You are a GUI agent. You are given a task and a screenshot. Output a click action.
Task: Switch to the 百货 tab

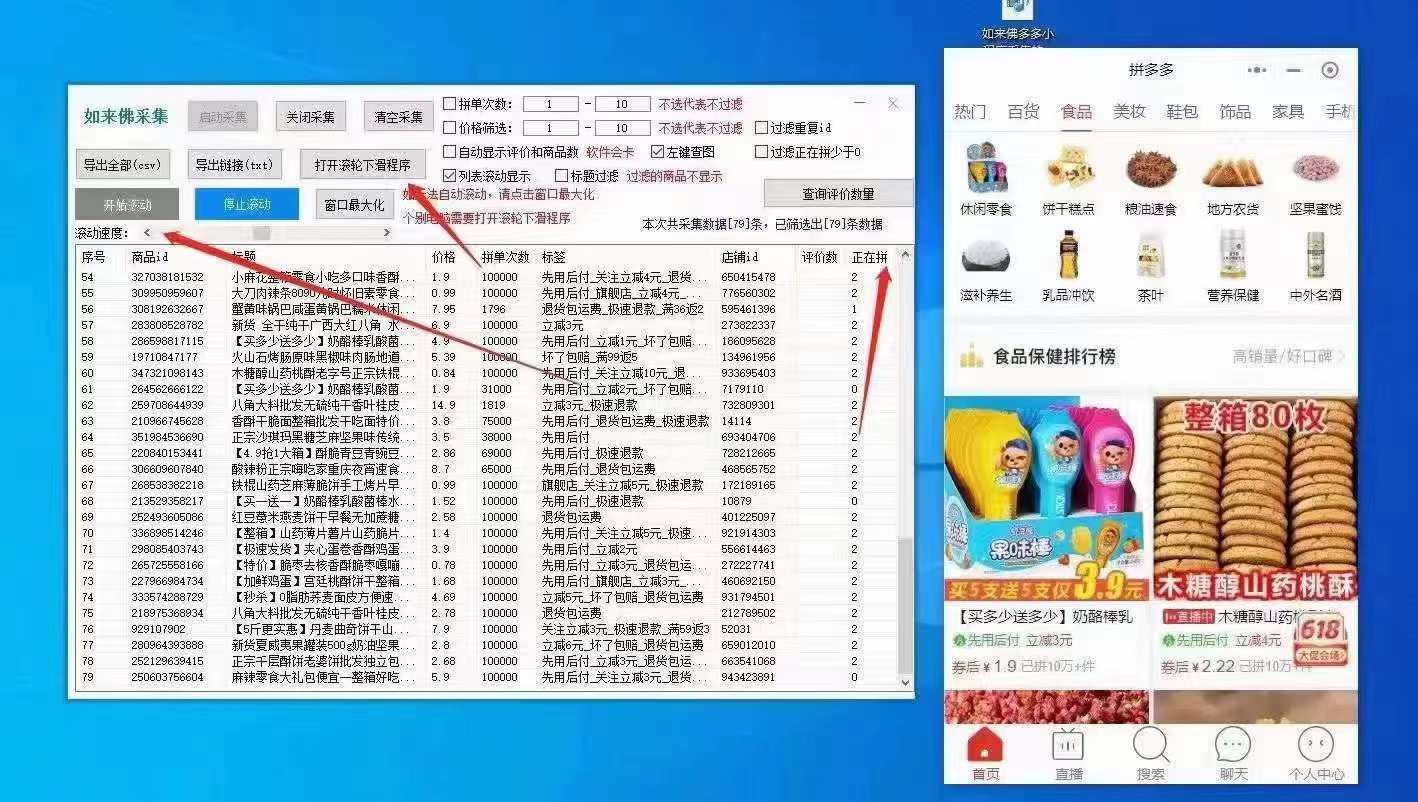tap(1023, 111)
